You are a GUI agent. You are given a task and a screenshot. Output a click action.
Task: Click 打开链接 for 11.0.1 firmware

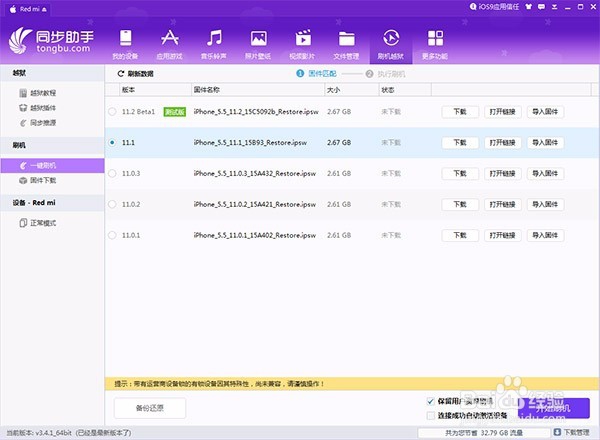pyautogui.click(x=502, y=235)
